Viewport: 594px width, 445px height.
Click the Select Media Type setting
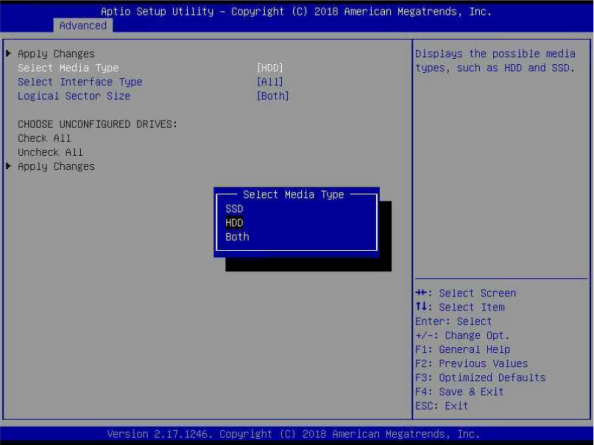pos(68,68)
